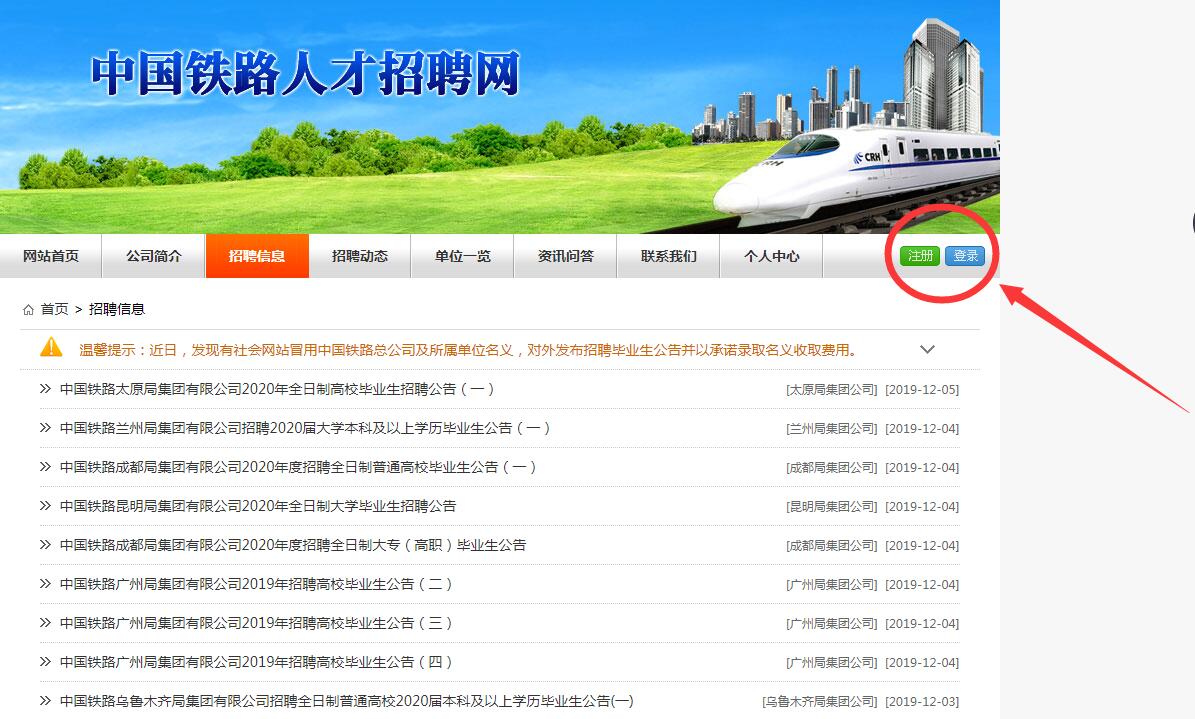Open the 乌鲁木齐局 2020届本科 recruitment announcement

coord(347,701)
